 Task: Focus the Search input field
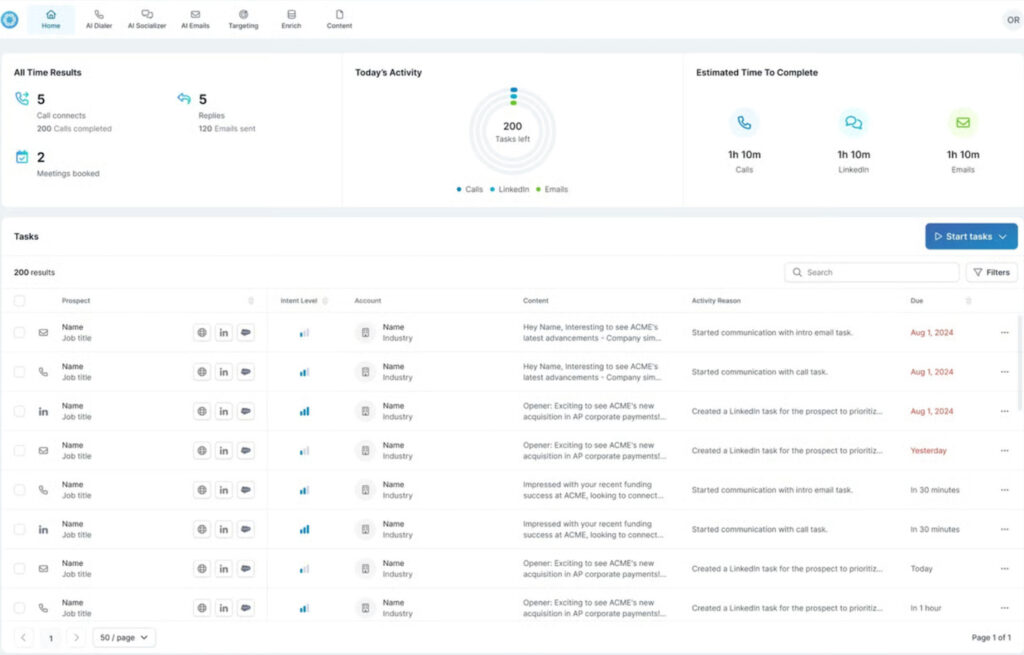click(871, 272)
